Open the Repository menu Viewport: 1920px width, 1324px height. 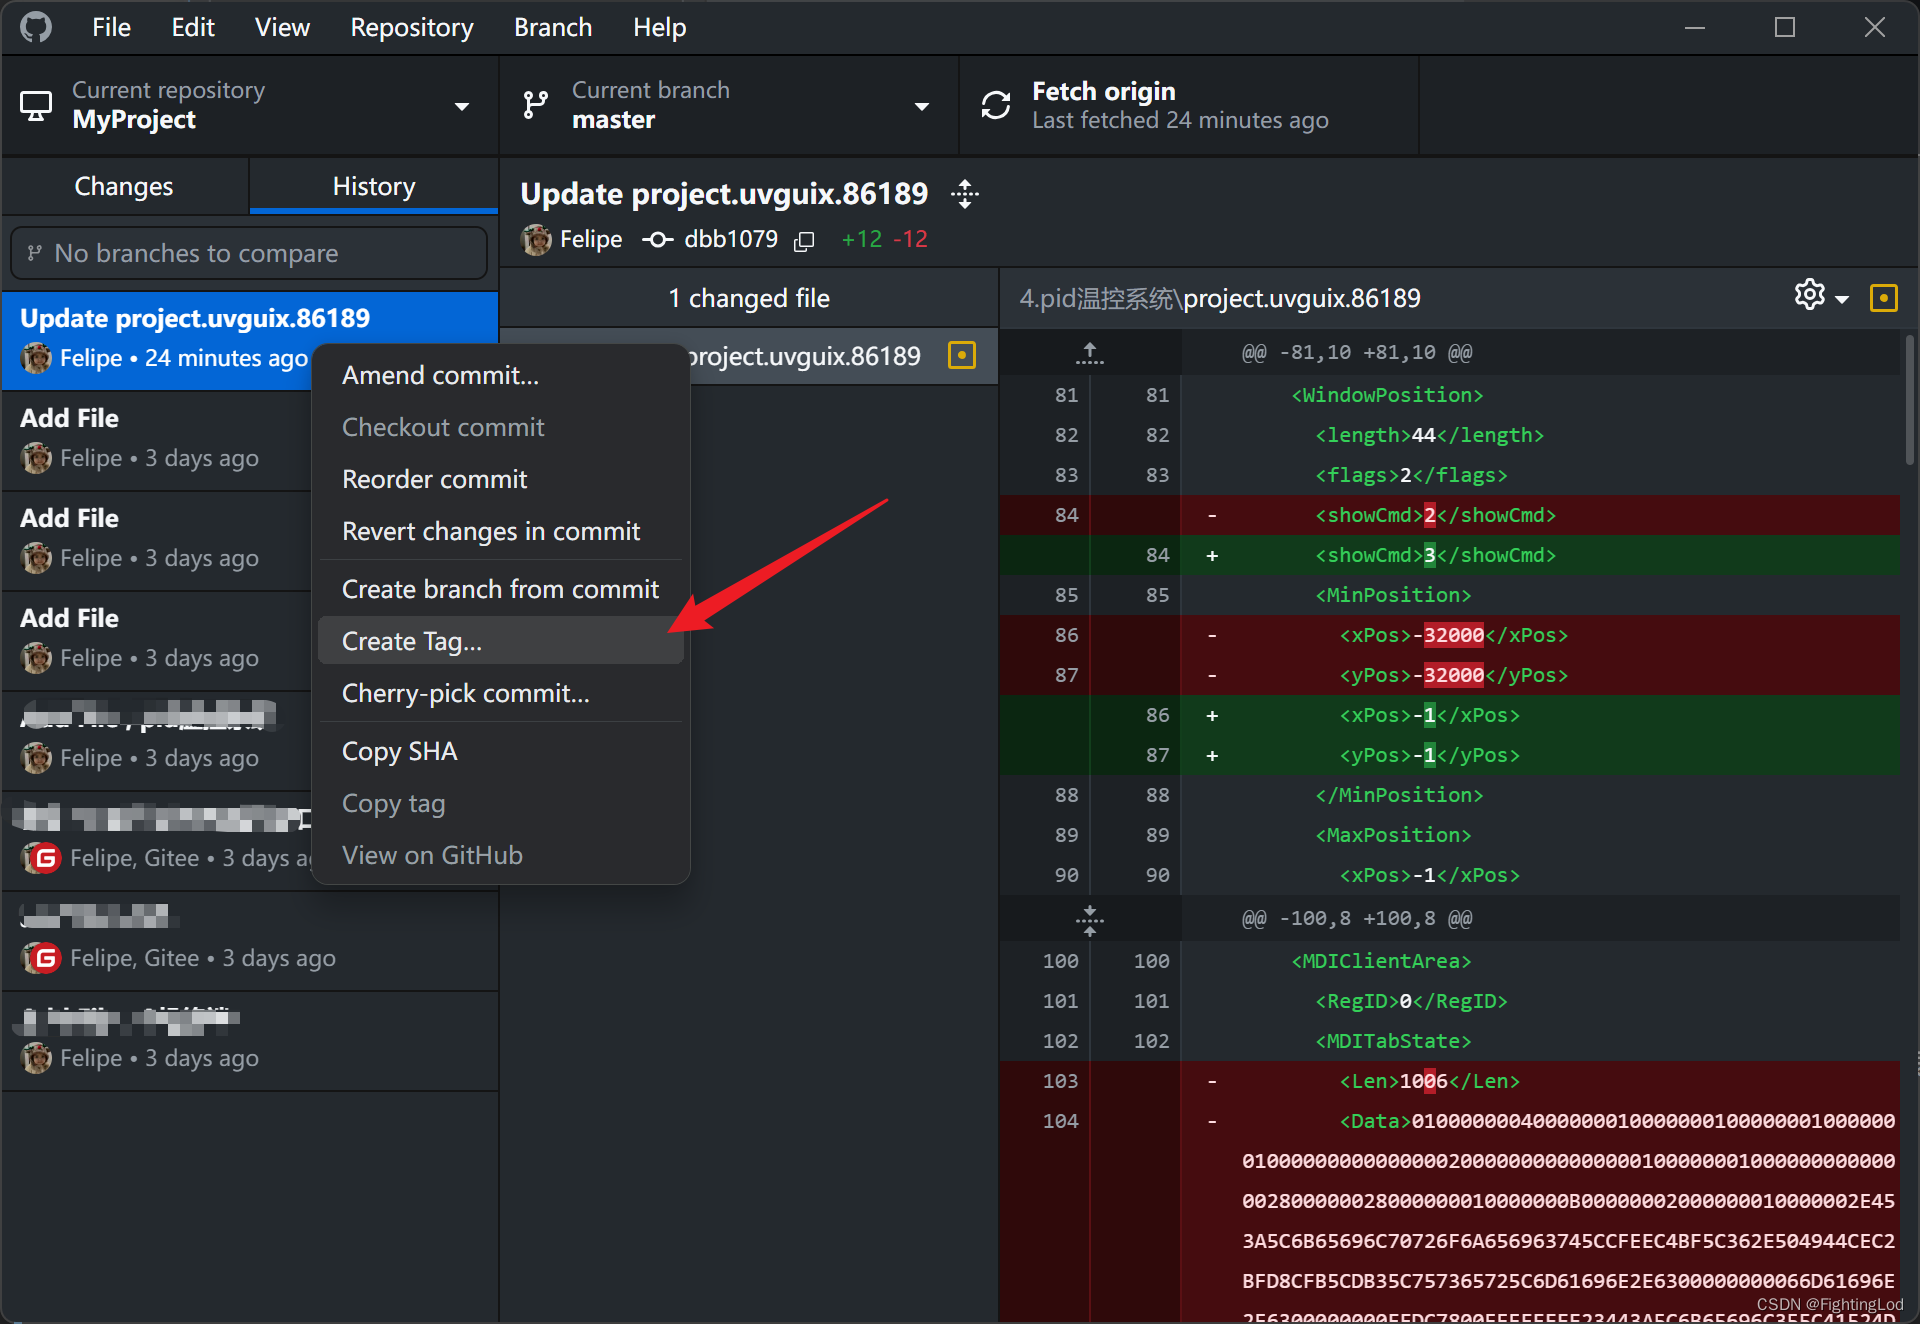tap(412, 27)
